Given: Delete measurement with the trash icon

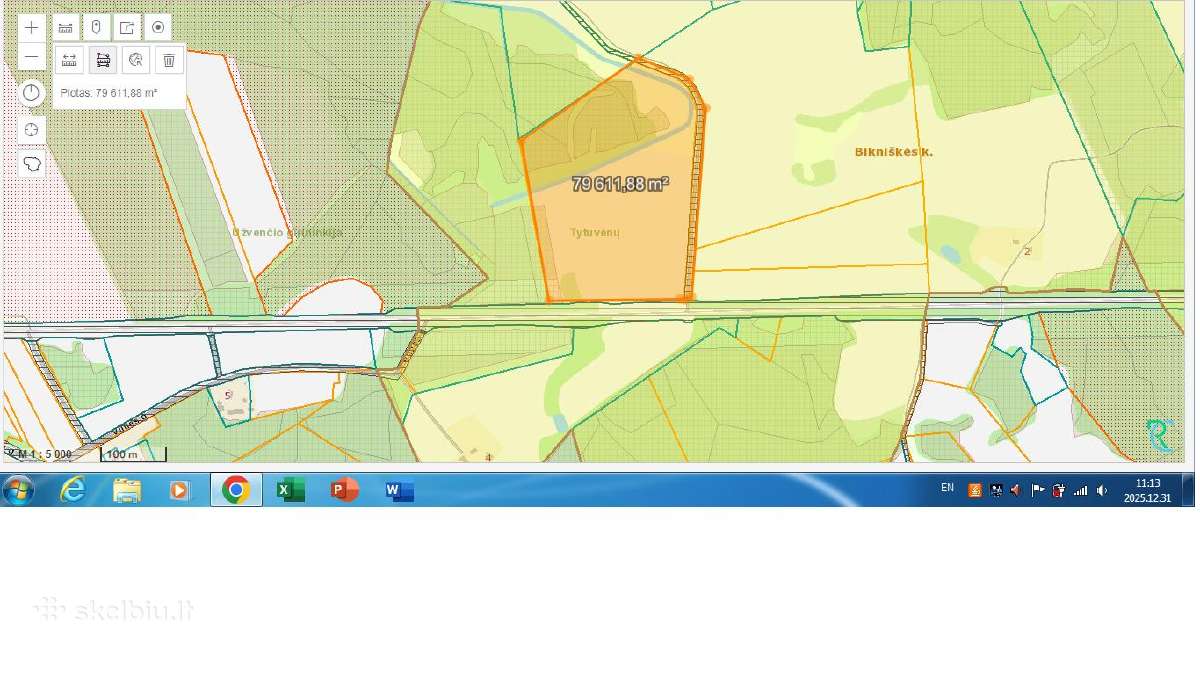Looking at the screenshot, I should click(x=169, y=60).
